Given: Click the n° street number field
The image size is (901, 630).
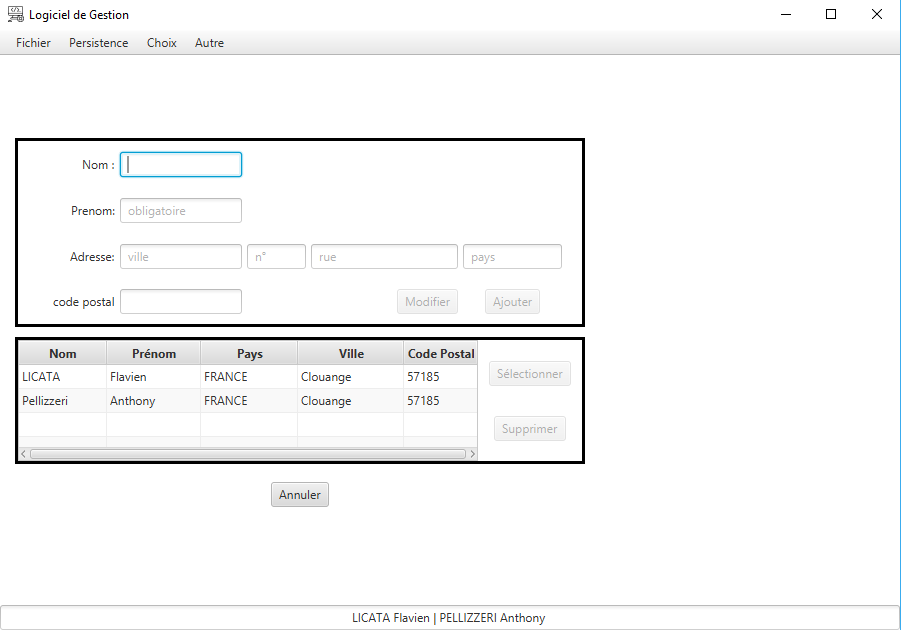Looking at the screenshot, I should (x=276, y=256).
